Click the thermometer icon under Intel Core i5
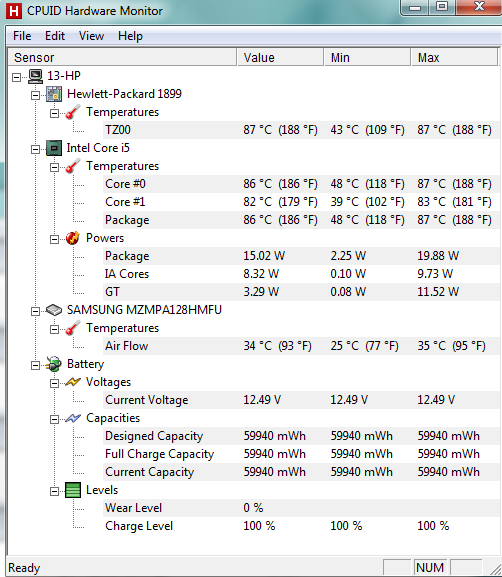 pyautogui.click(x=73, y=166)
